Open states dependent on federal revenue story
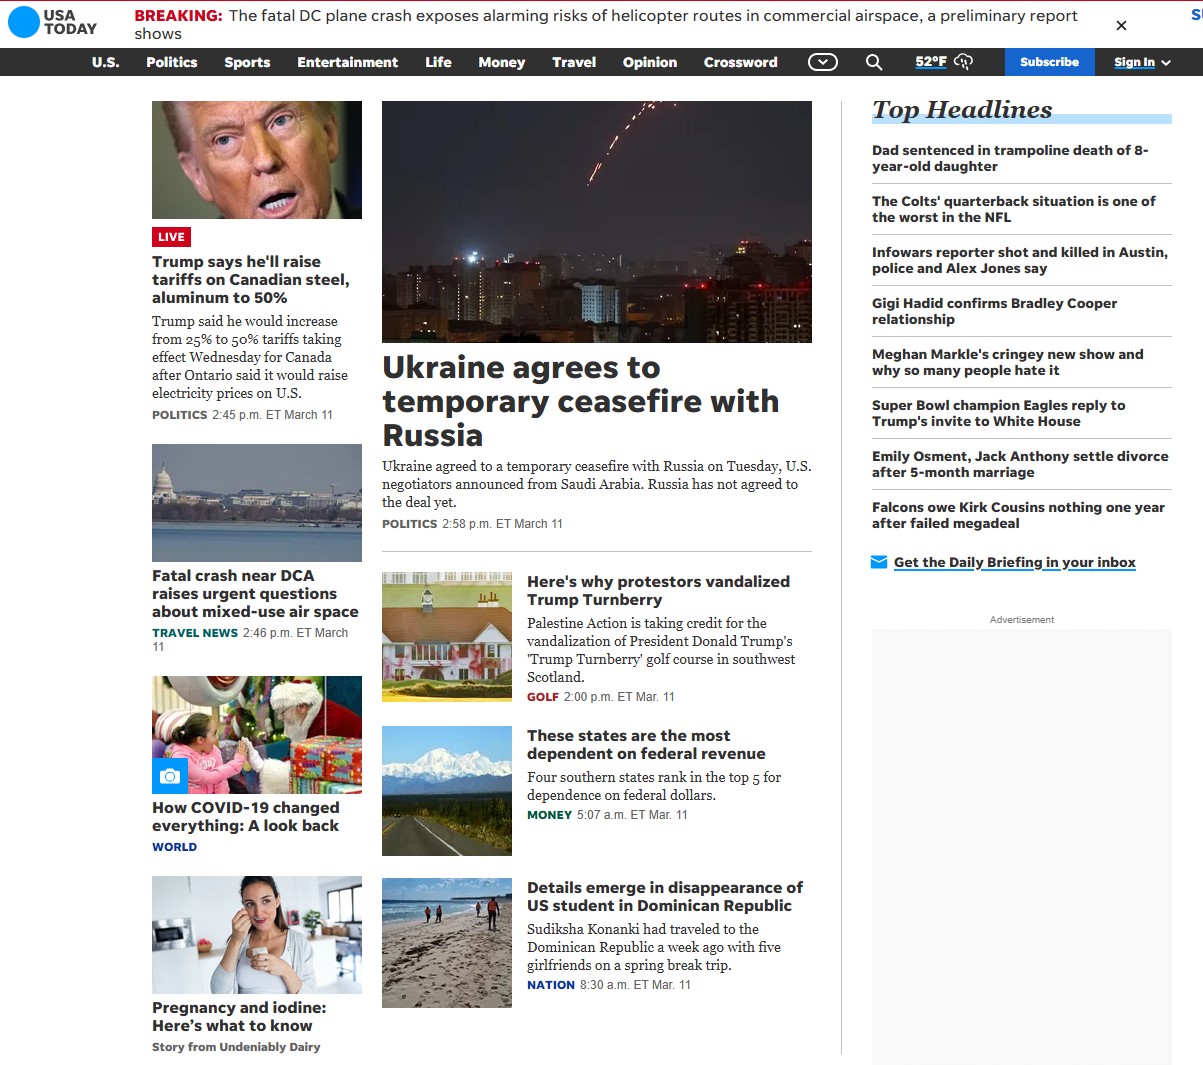The width and height of the screenshot is (1203, 1065). 646,744
